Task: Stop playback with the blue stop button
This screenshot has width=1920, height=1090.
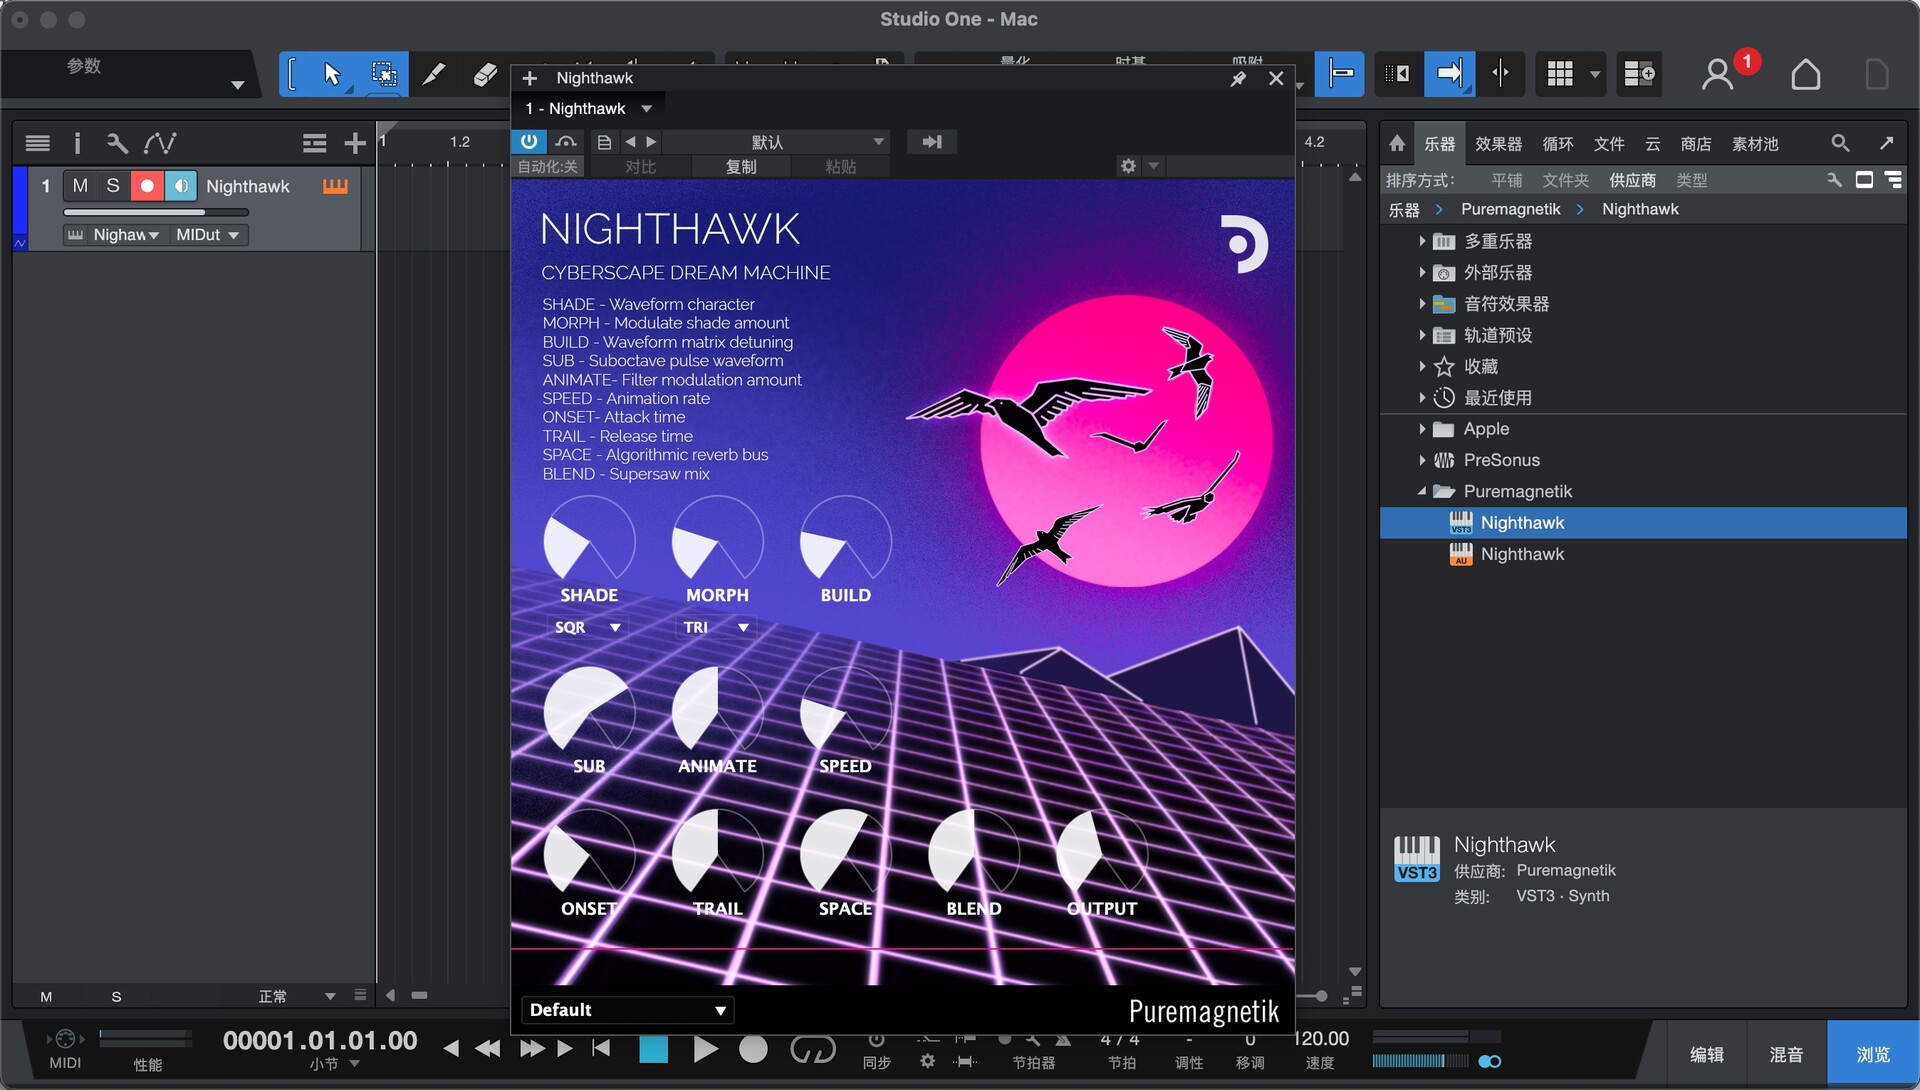Action: pos(654,1049)
